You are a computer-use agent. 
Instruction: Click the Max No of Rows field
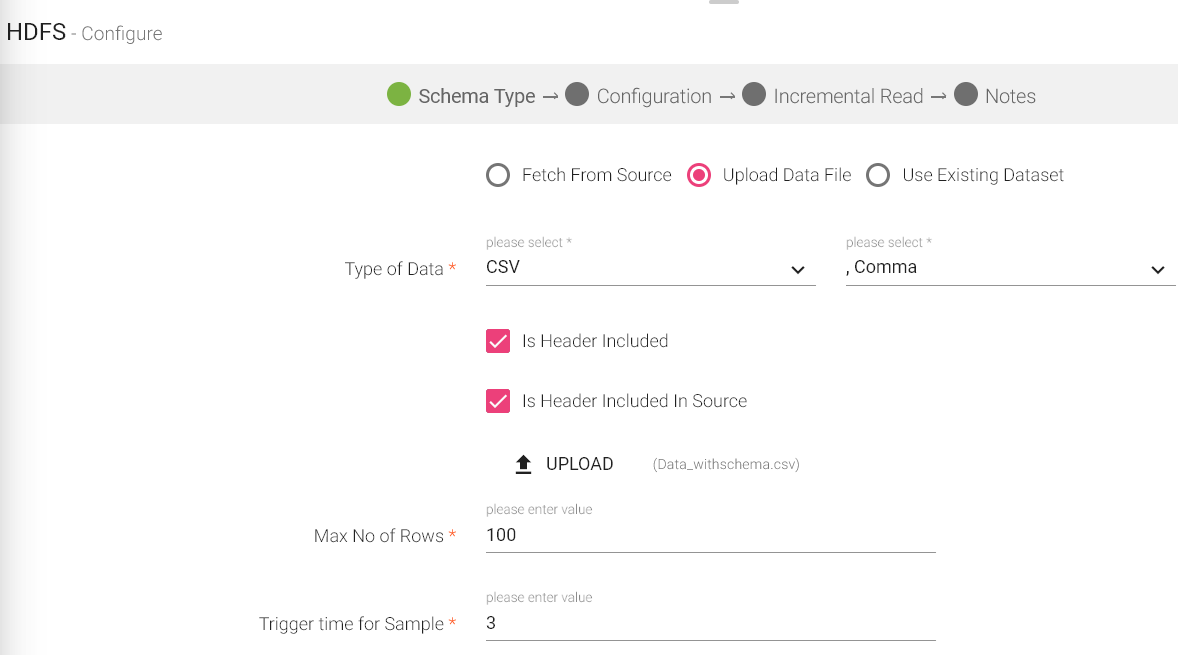[x=710, y=535]
